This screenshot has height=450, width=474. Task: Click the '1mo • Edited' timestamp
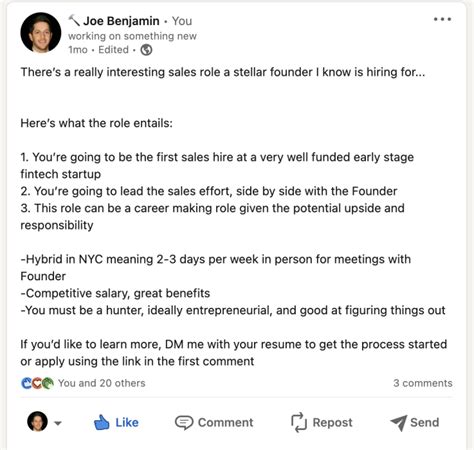98,50
